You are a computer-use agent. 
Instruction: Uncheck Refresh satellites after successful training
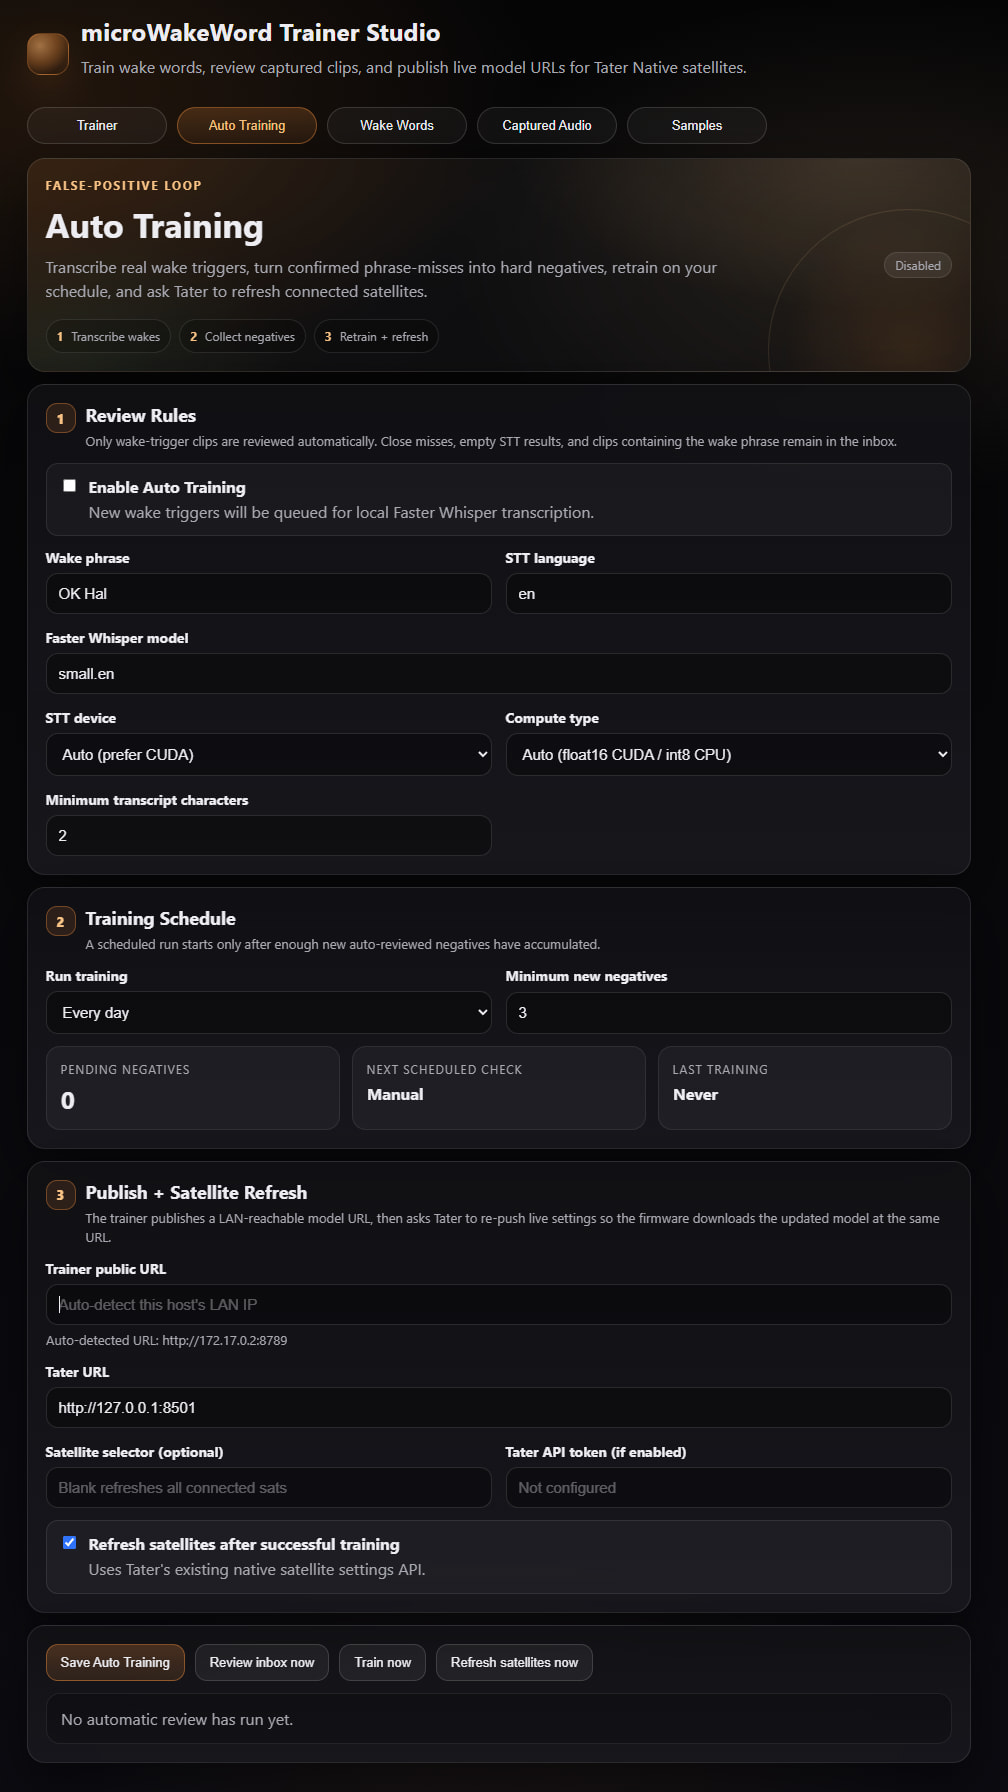(x=70, y=1543)
